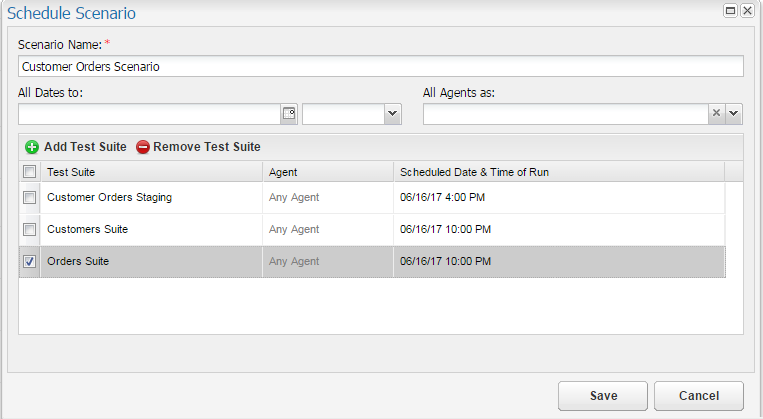Image resolution: width=763 pixels, height=419 pixels.
Task: Check the Customer Orders Staging checkbox
Action: click(x=29, y=197)
